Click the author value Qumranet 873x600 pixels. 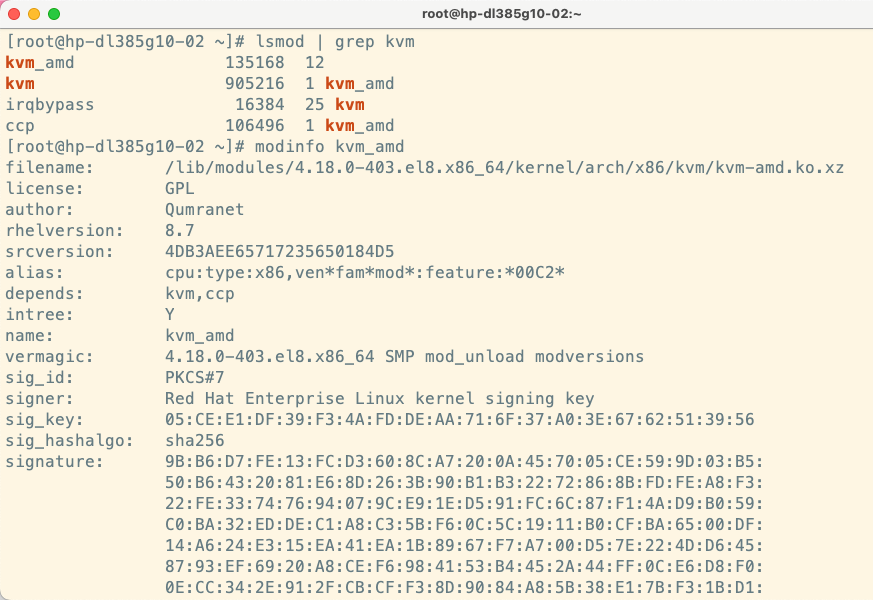click(205, 210)
